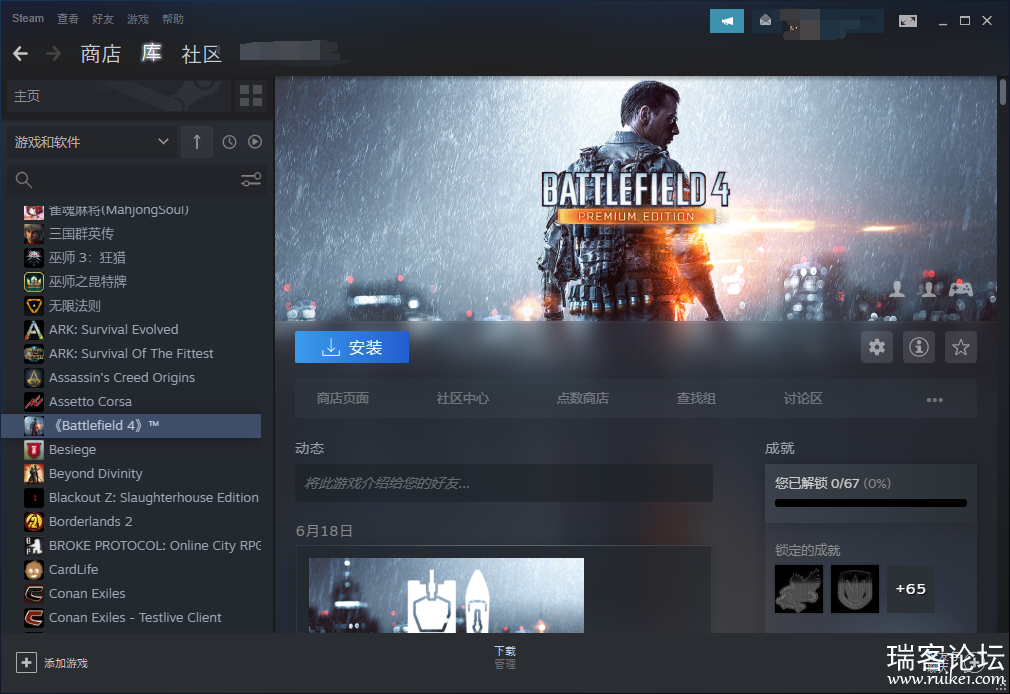The image size is (1010, 694).
Task: Go back with the left arrow
Action: click(21, 53)
